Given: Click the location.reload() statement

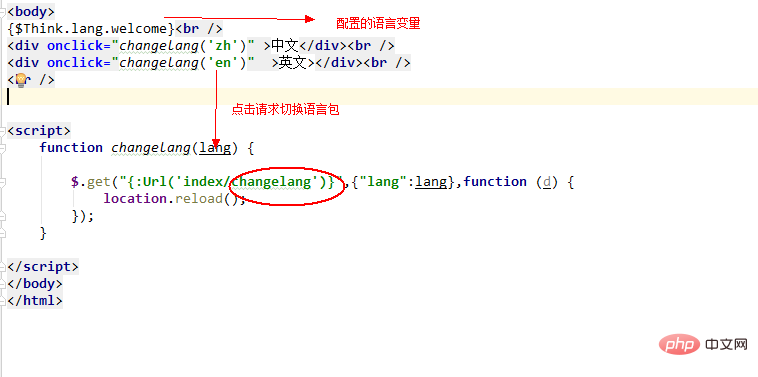Looking at the screenshot, I should tap(175, 199).
